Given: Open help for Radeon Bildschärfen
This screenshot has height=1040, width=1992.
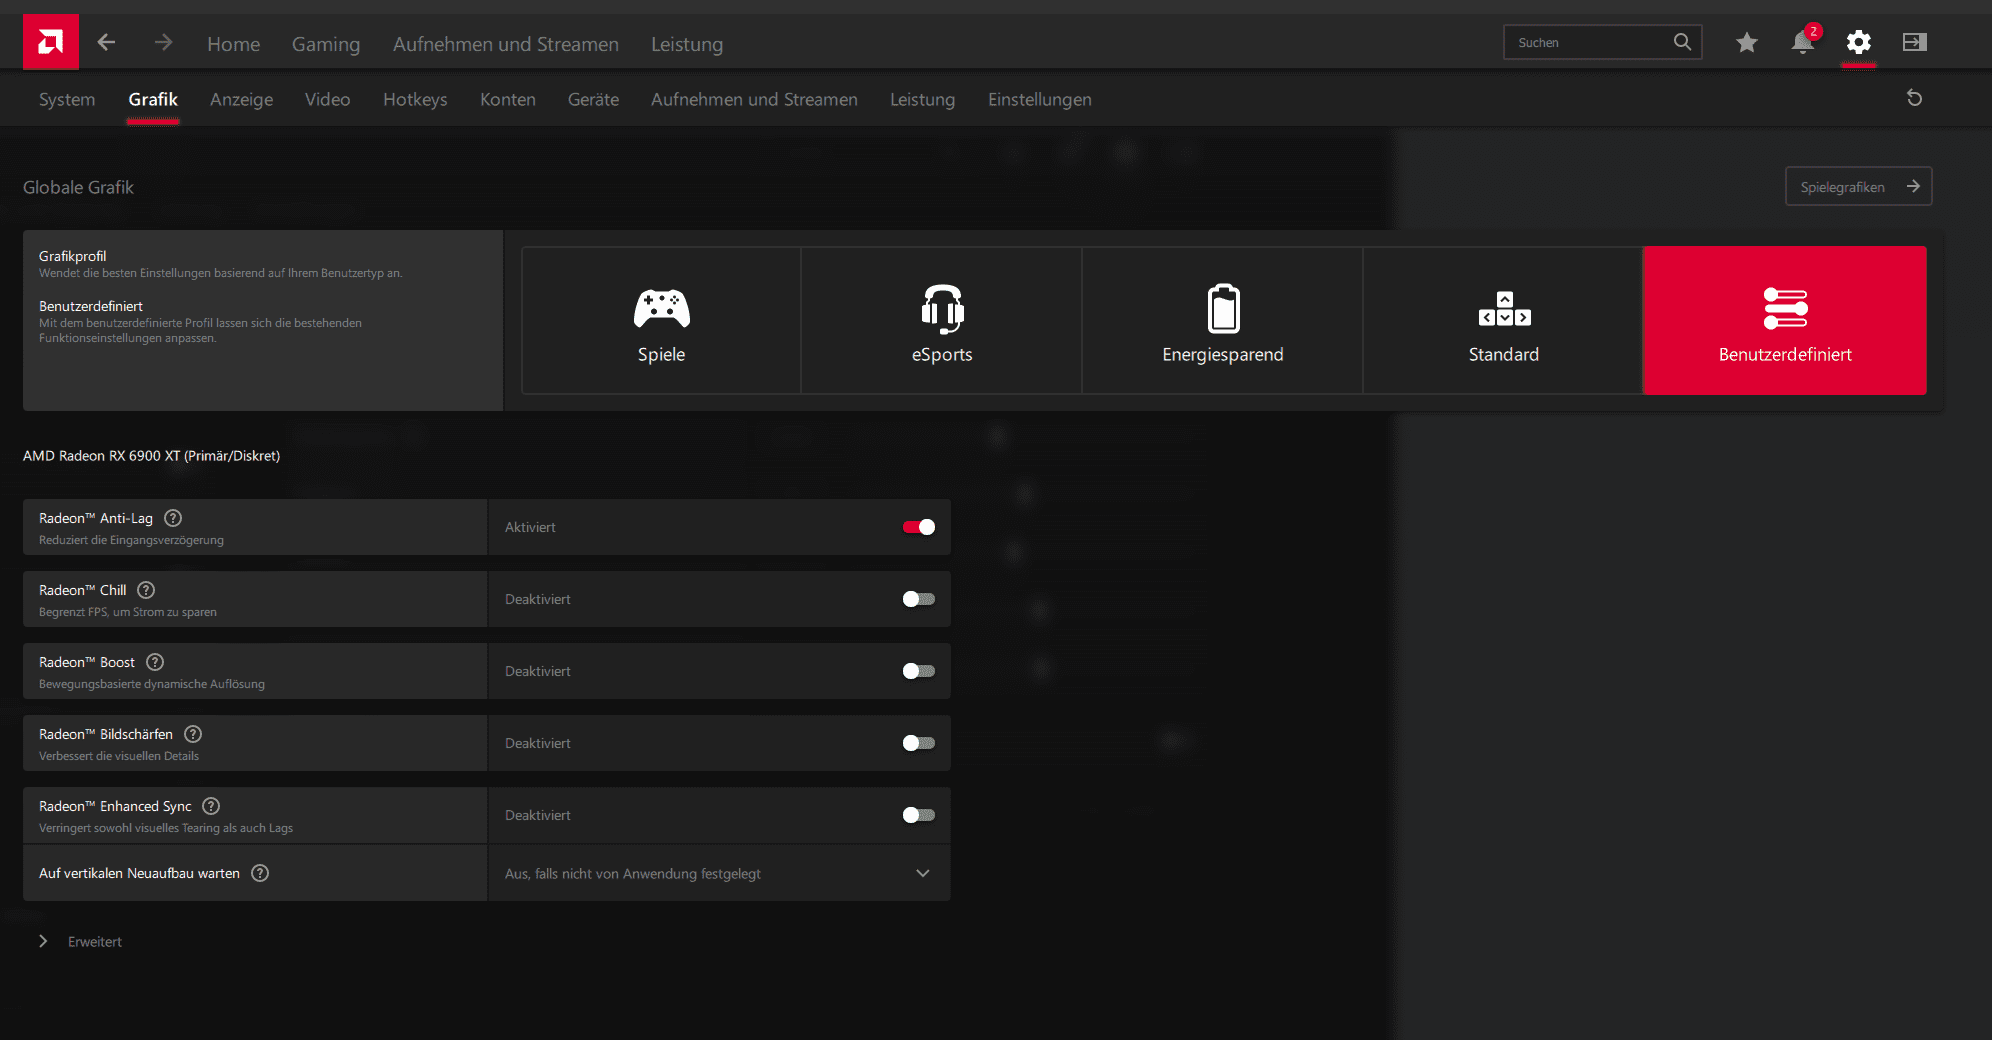Looking at the screenshot, I should (193, 734).
